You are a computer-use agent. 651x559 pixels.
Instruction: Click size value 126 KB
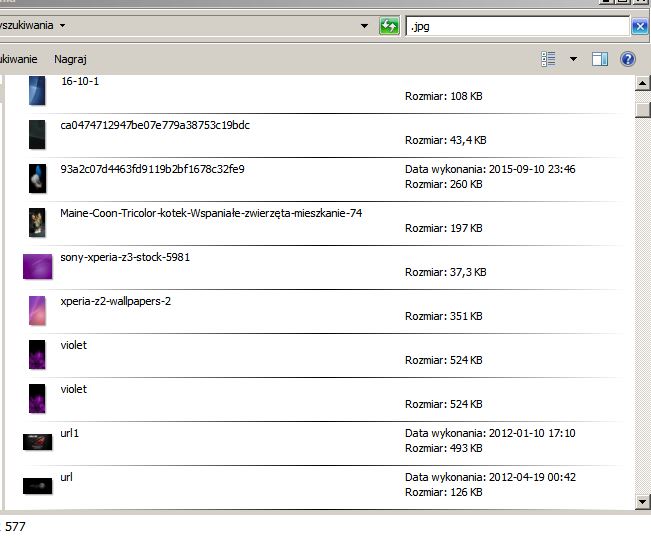(466, 492)
